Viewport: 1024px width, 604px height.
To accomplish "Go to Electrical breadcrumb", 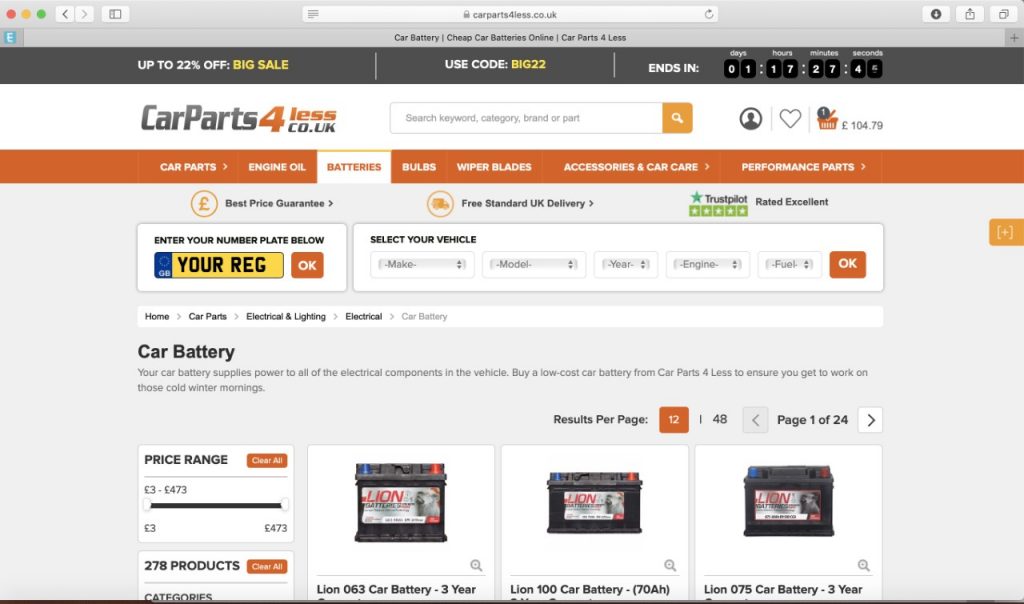I will [364, 317].
